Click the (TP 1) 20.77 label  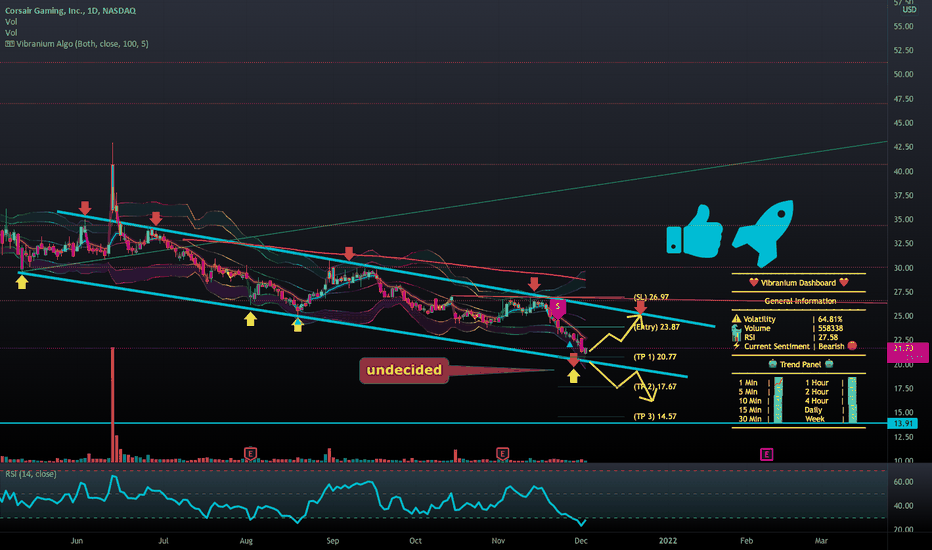coord(655,357)
